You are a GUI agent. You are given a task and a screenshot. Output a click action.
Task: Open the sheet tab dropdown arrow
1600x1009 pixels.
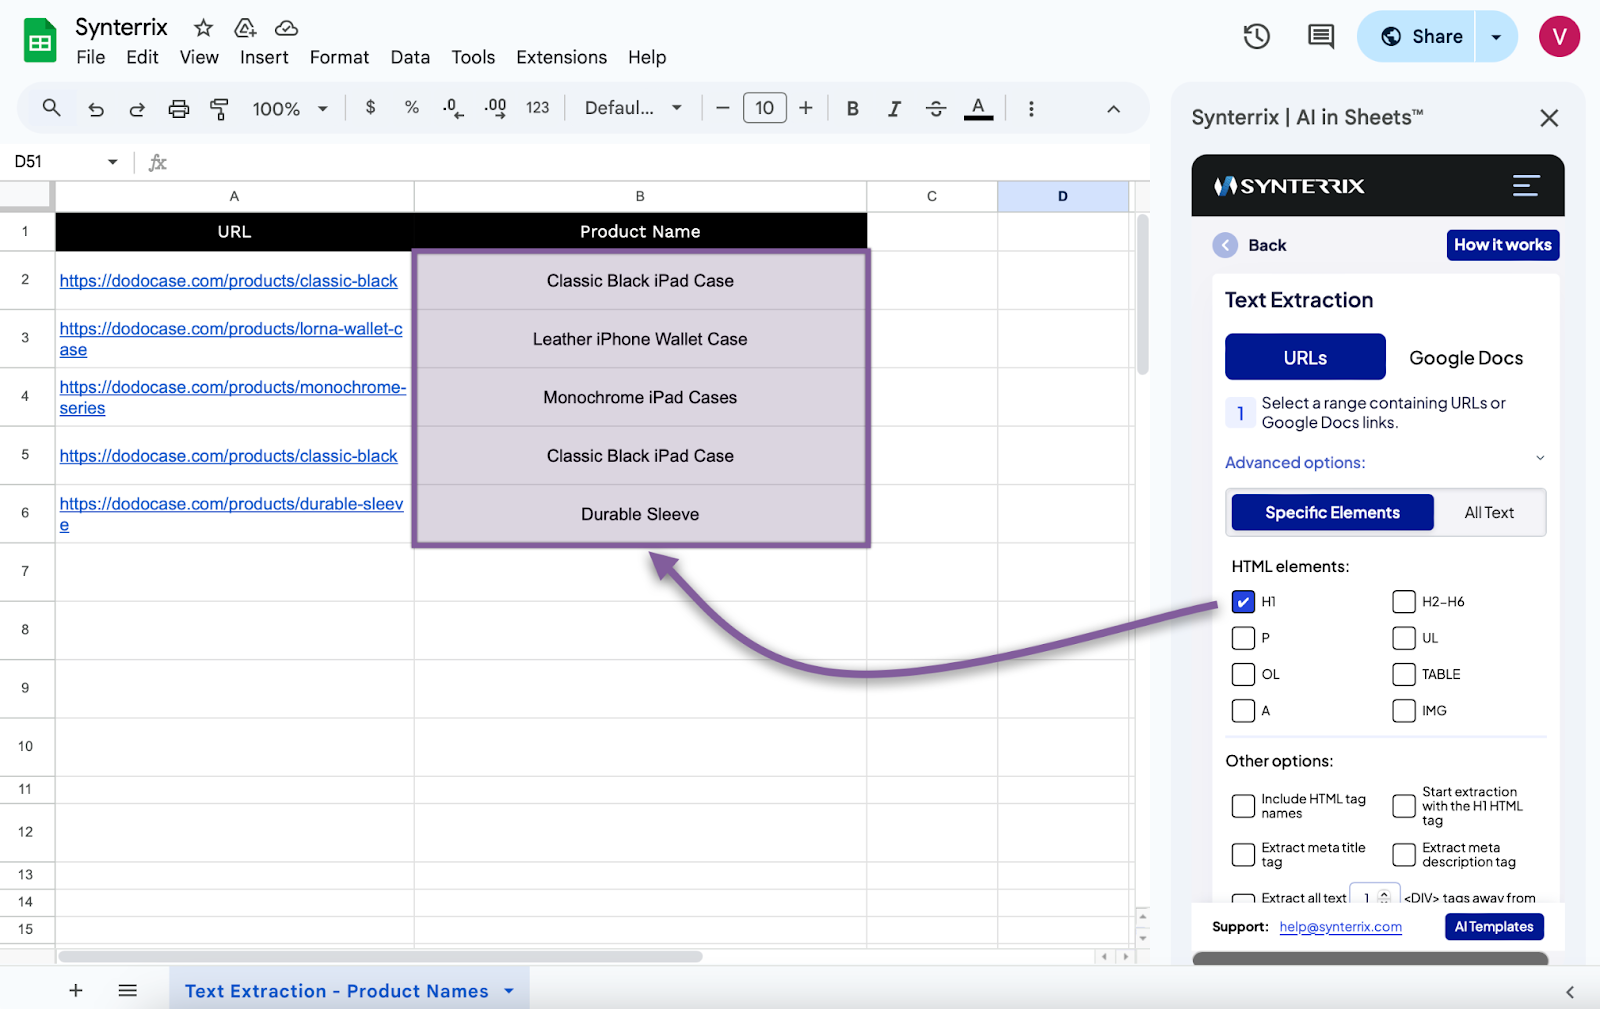pos(509,991)
